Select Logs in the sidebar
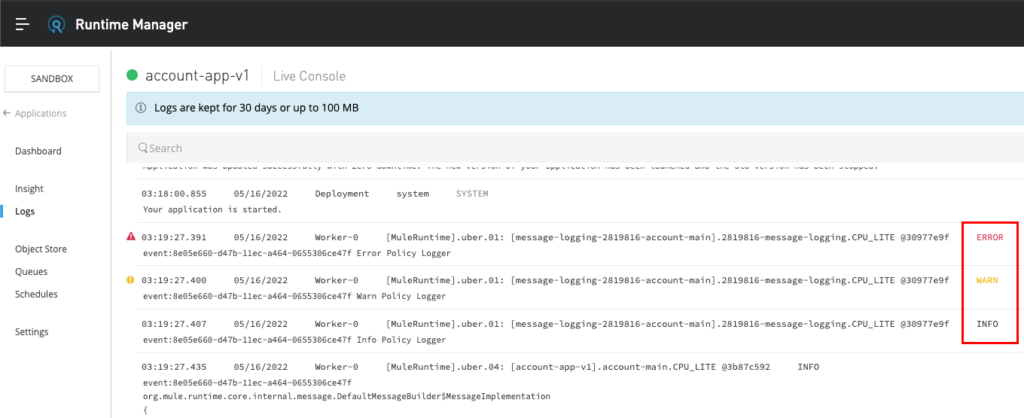 coord(25,211)
